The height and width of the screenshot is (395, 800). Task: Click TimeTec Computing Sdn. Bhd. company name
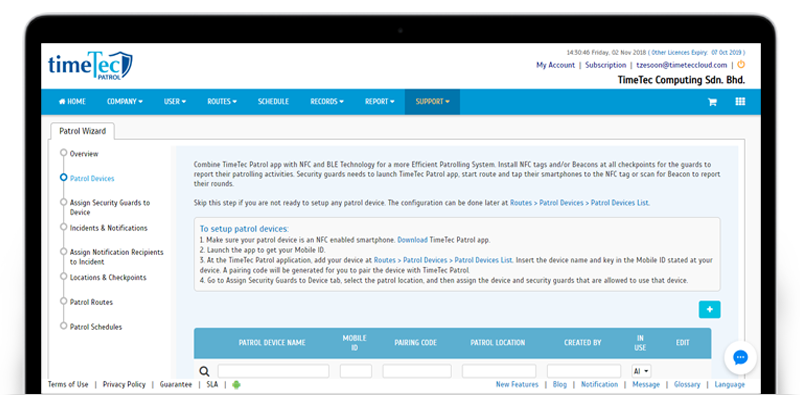point(681,80)
